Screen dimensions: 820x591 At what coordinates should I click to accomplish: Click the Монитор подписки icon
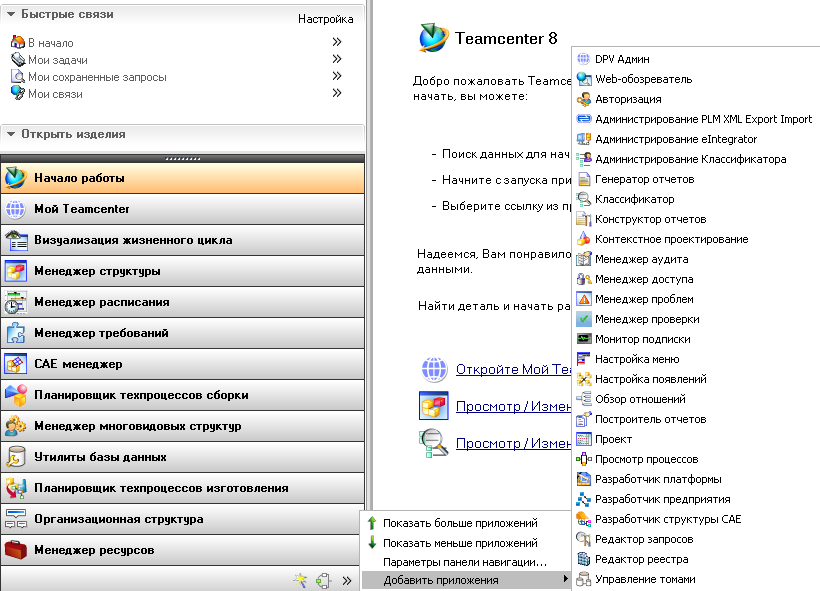coord(584,339)
